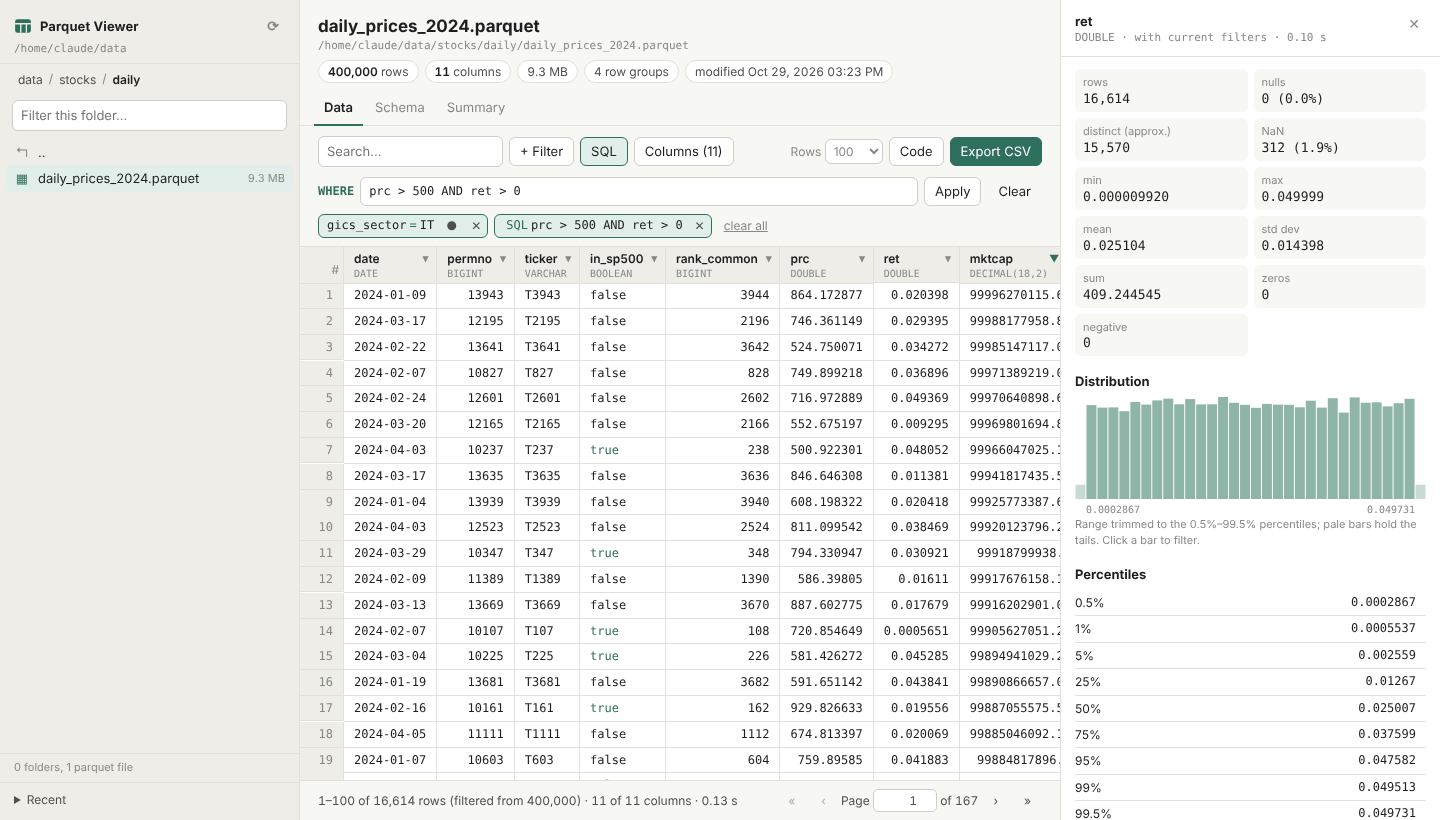1440x820 pixels.
Task: Click the Code button
Action: click(916, 152)
